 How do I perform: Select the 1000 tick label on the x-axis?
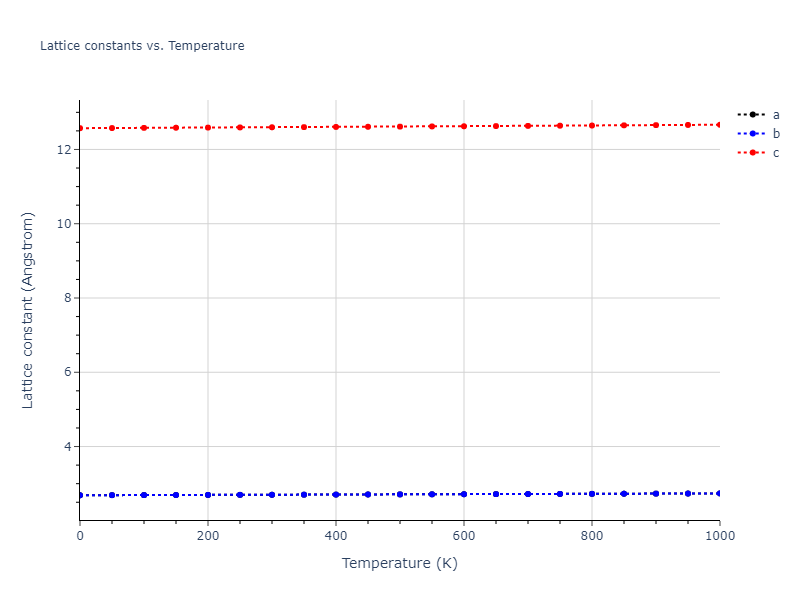[x=719, y=536]
